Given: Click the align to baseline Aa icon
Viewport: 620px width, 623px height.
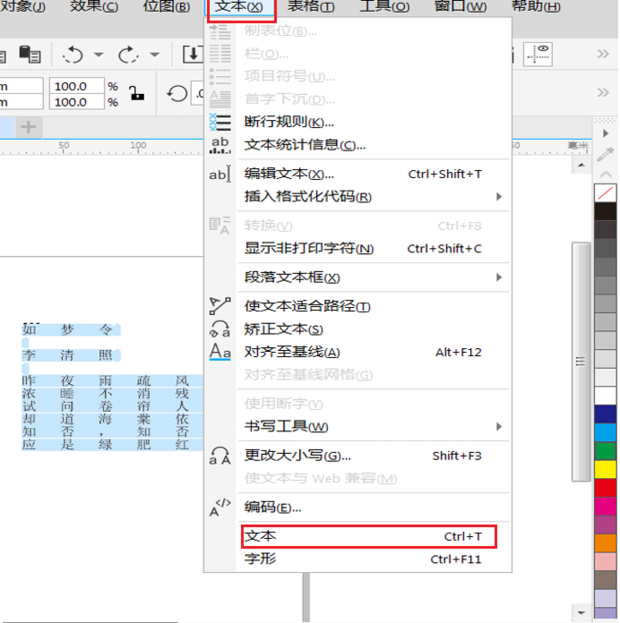Looking at the screenshot, I should (220, 352).
